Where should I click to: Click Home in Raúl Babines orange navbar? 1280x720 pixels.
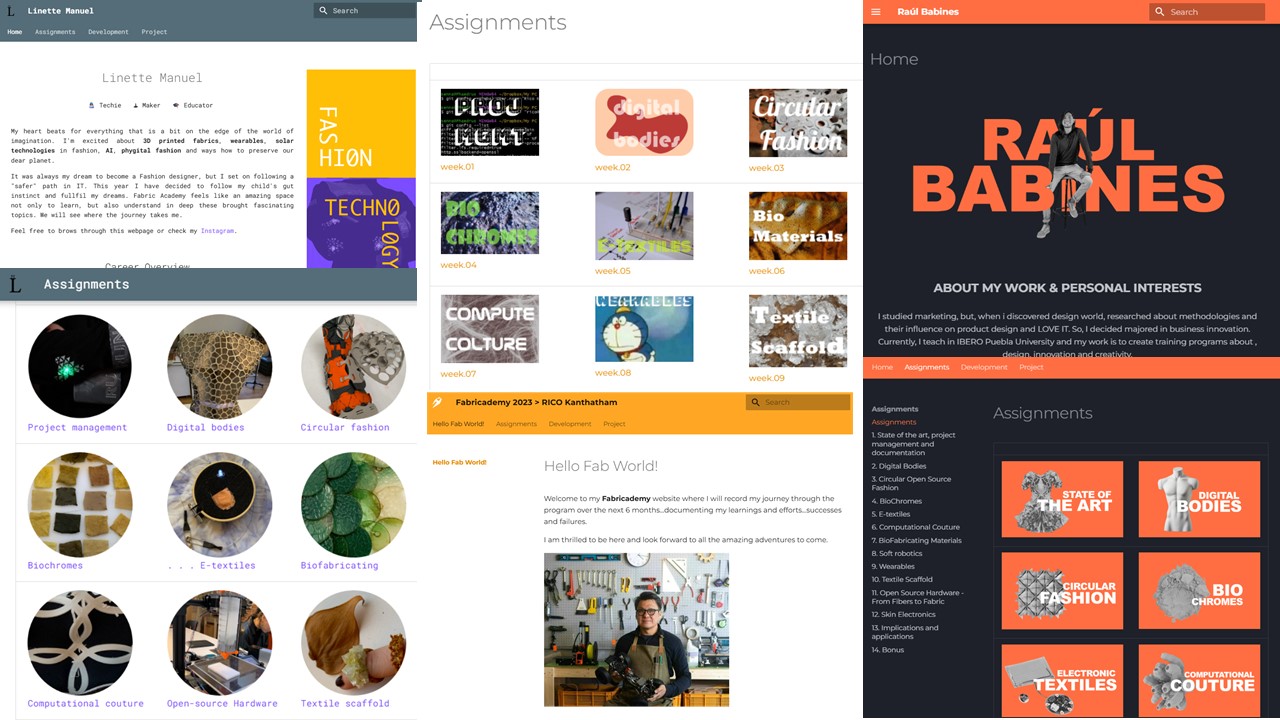coord(882,367)
